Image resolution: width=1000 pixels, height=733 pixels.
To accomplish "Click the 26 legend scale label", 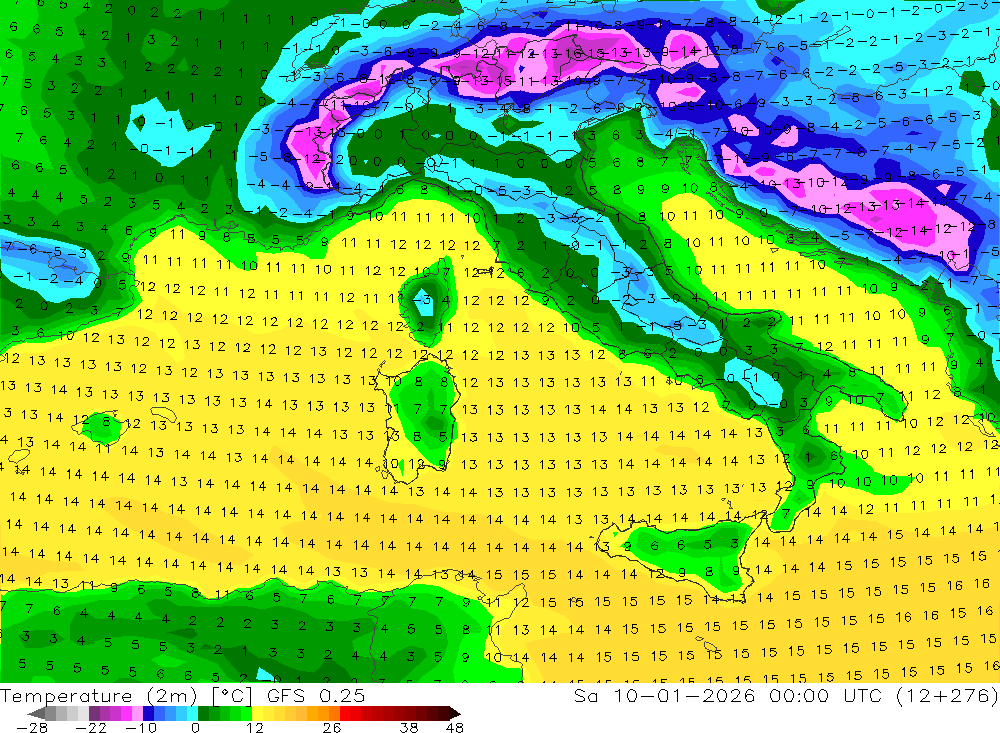I will tap(332, 727).
